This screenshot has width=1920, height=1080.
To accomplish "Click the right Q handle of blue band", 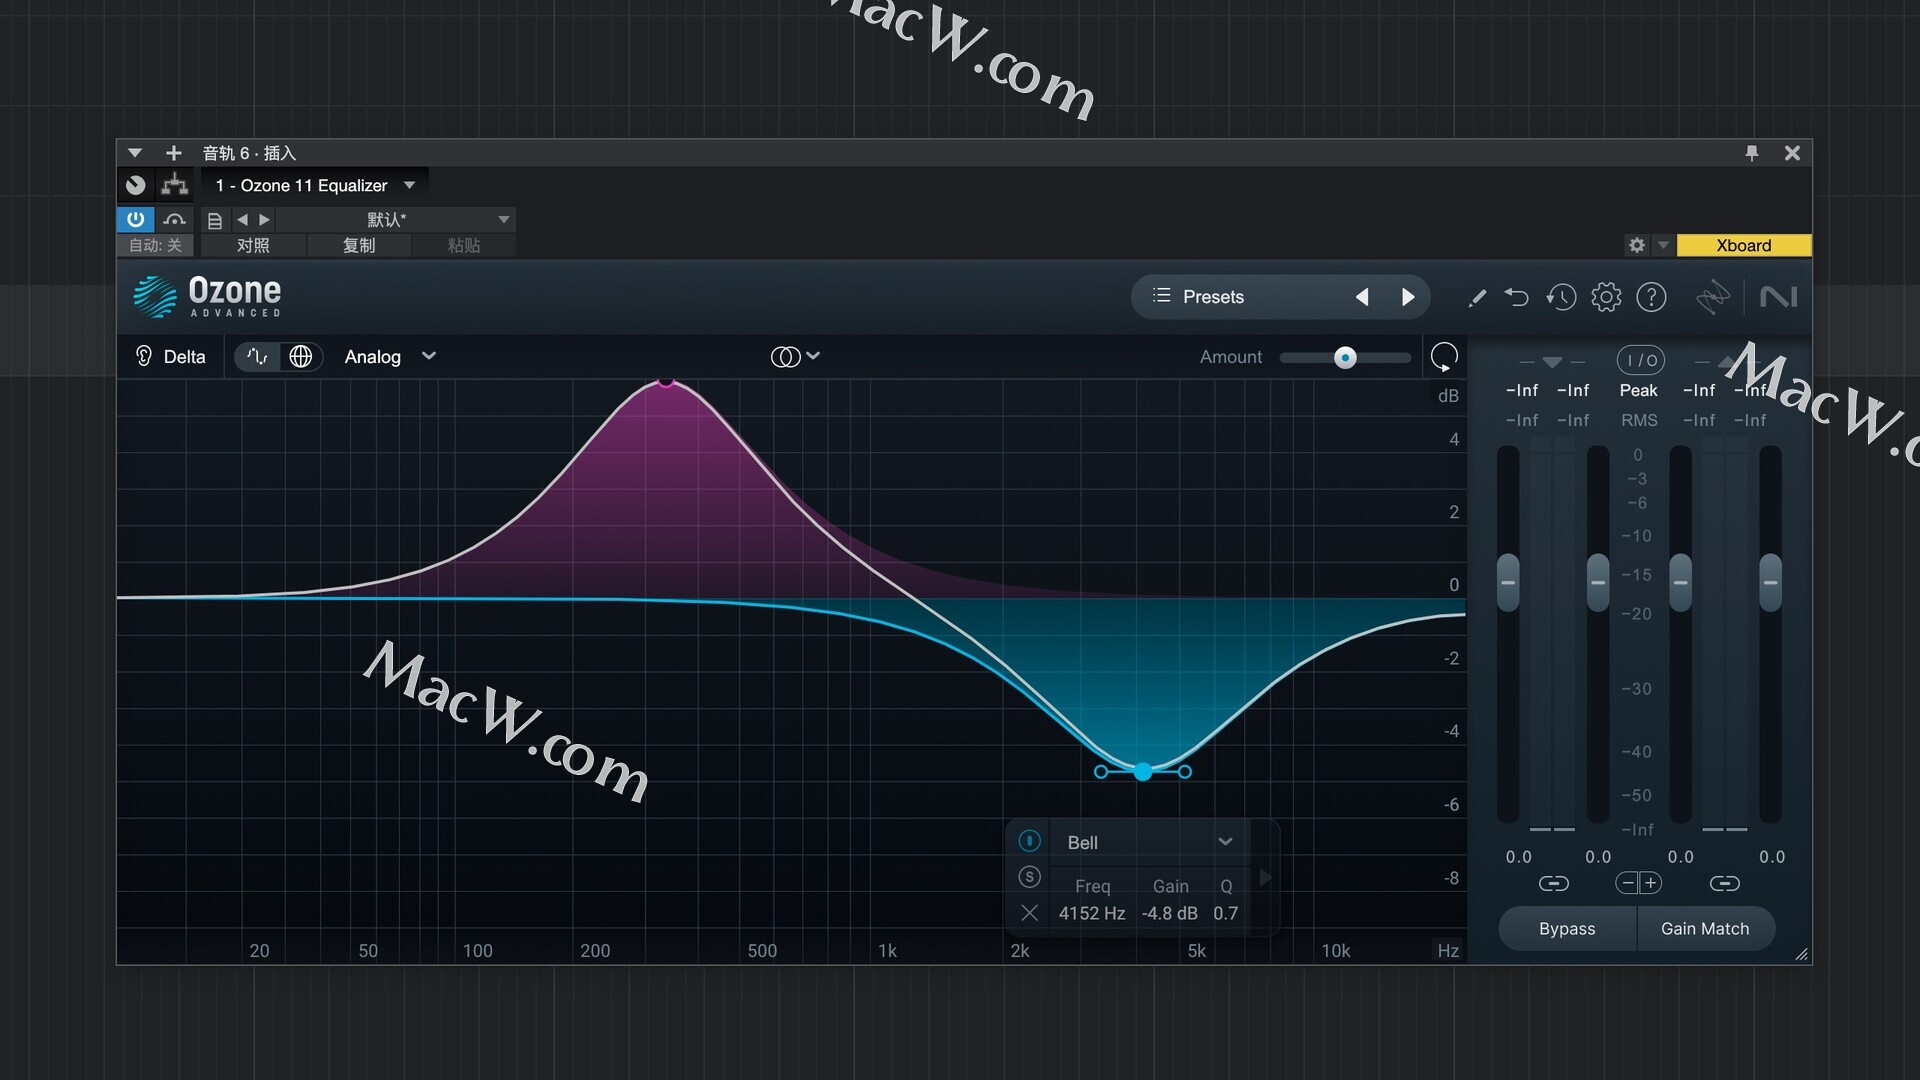I will (x=1185, y=771).
